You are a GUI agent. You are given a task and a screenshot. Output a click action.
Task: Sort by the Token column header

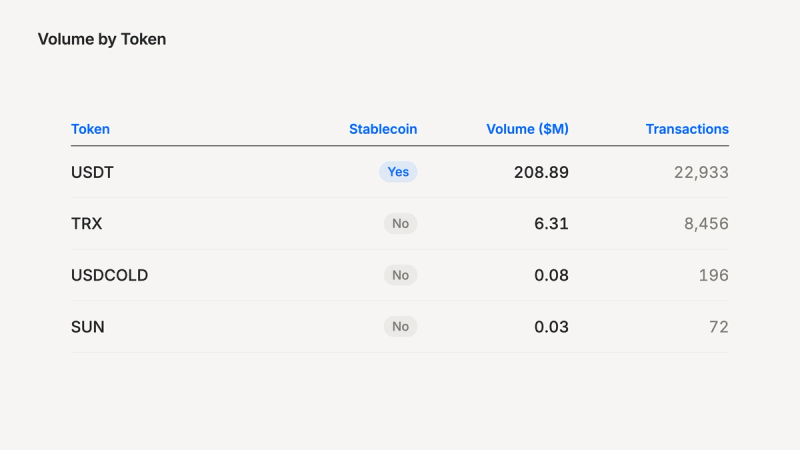[90, 129]
